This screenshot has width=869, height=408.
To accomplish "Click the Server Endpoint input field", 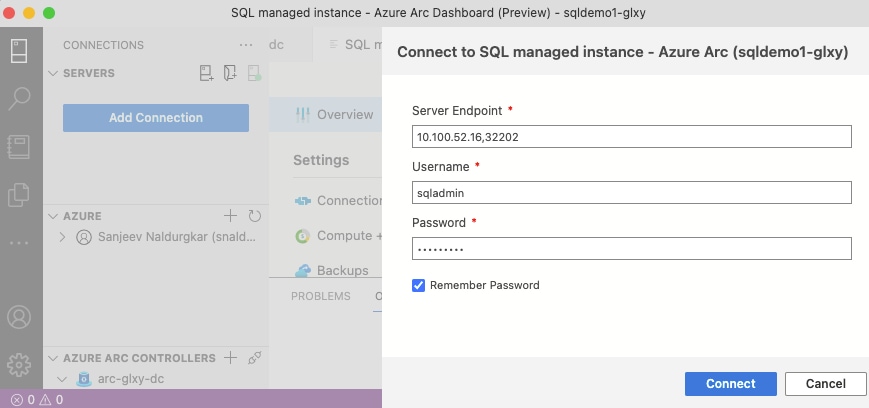I will [632, 136].
